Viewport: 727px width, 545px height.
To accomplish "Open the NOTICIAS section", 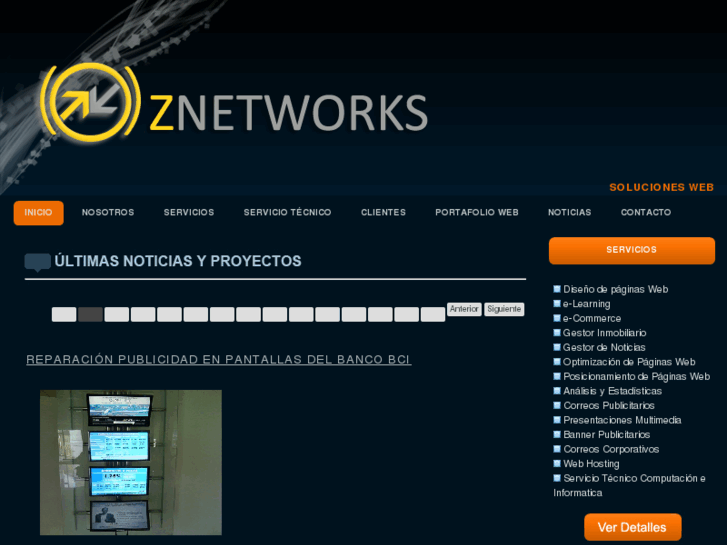I will [569, 212].
